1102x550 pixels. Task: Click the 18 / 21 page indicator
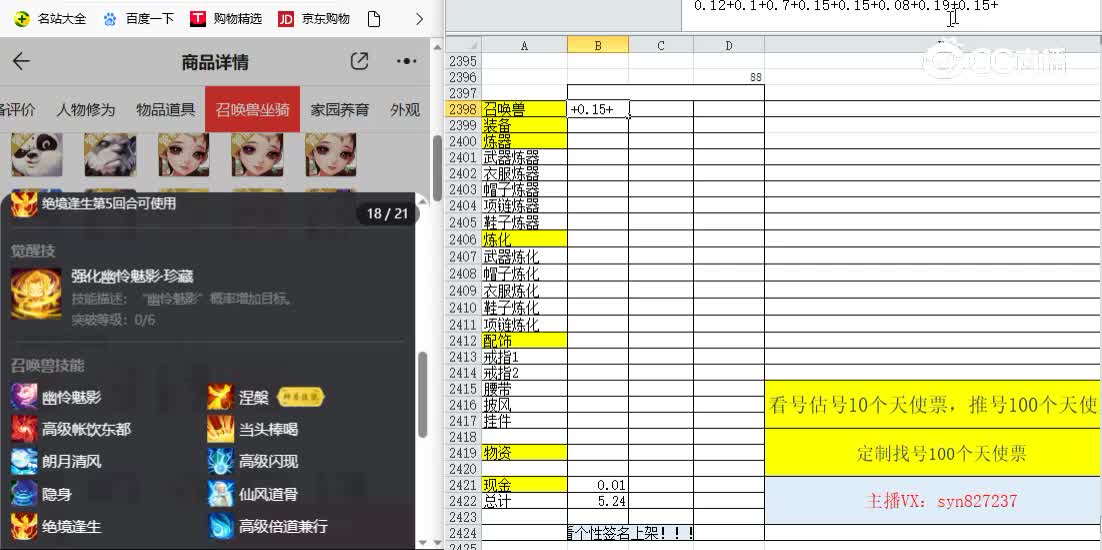tap(387, 214)
